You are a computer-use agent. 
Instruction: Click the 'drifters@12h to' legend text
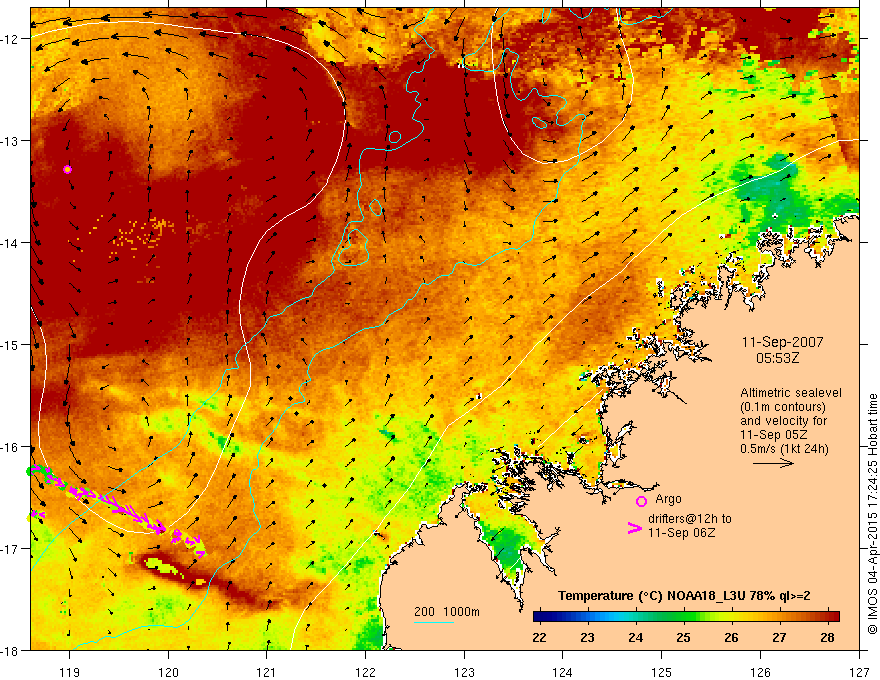tap(690, 519)
